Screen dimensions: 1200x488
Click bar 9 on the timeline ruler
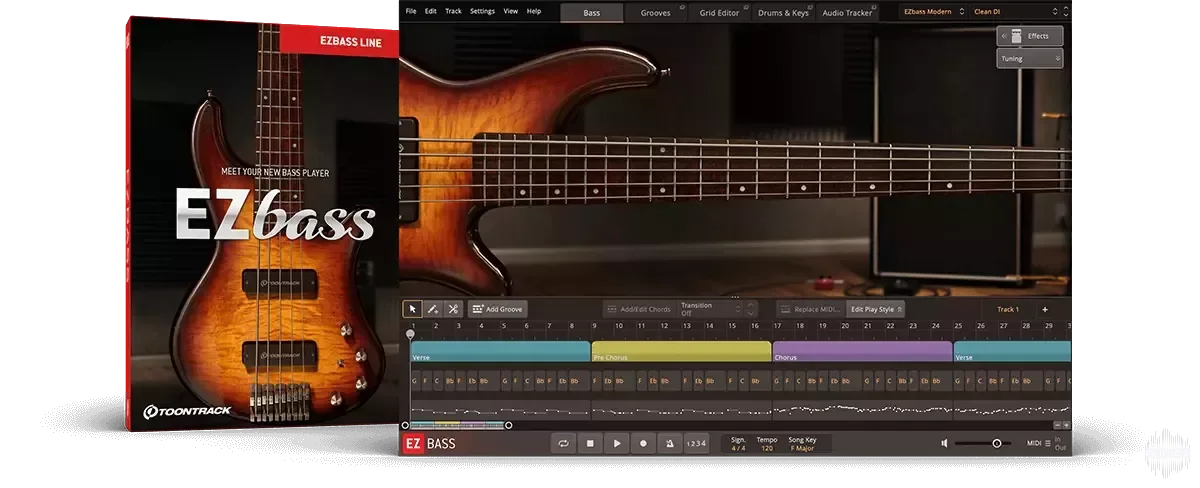(594, 325)
